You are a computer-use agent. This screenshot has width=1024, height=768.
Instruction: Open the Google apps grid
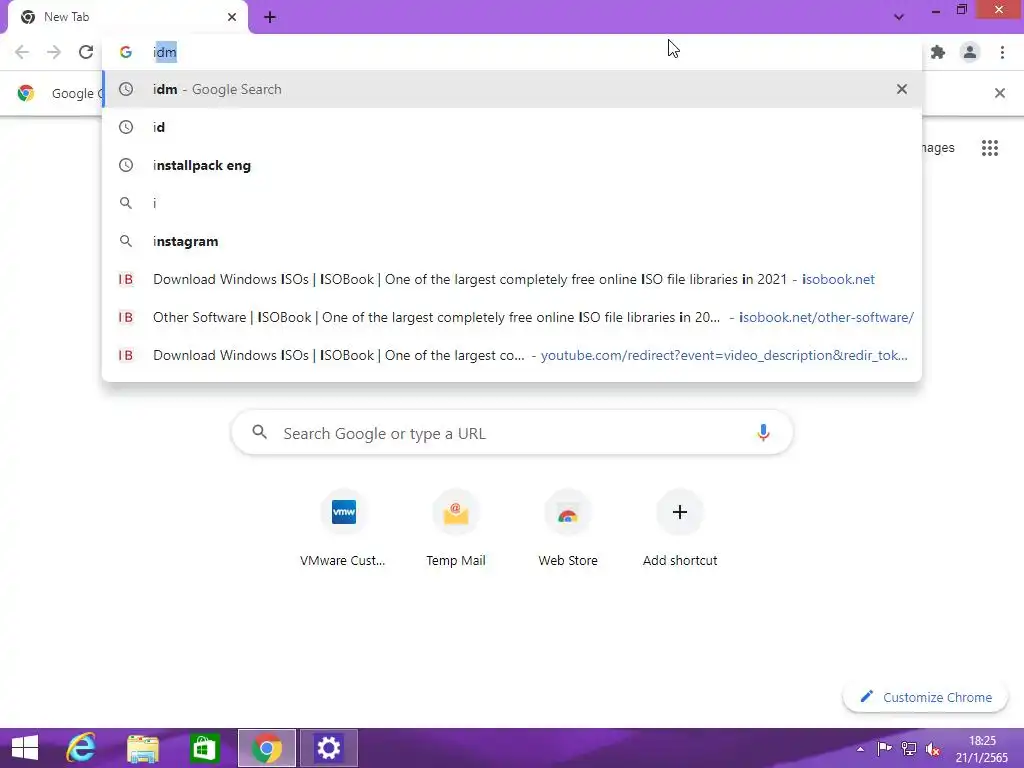[x=990, y=148]
